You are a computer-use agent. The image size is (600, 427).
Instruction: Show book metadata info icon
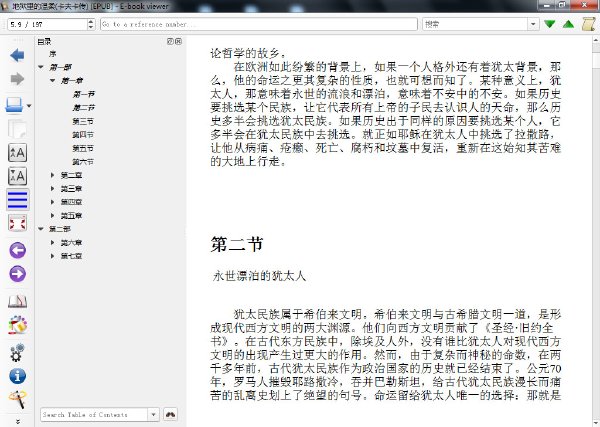(x=18, y=376)
